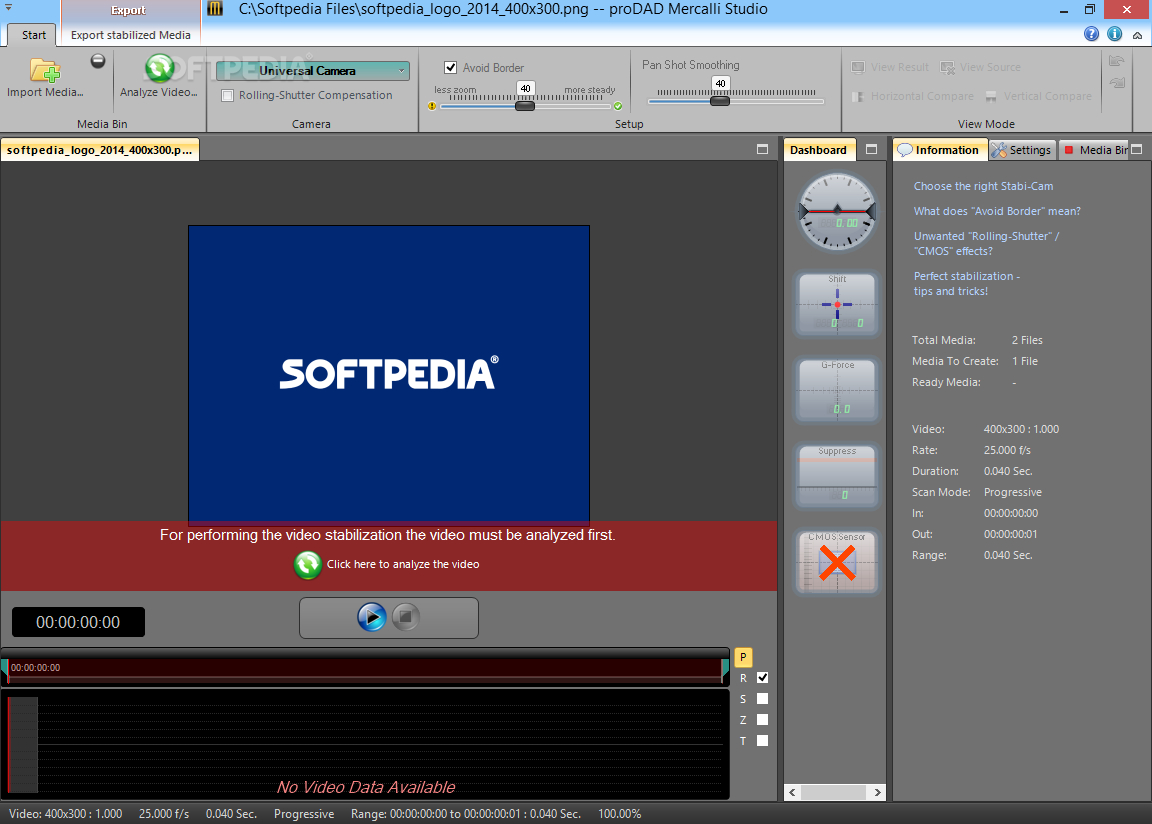Click the green analyze icon in red banner
Viewport: 1152px width, 824px height.
[308, 565]
